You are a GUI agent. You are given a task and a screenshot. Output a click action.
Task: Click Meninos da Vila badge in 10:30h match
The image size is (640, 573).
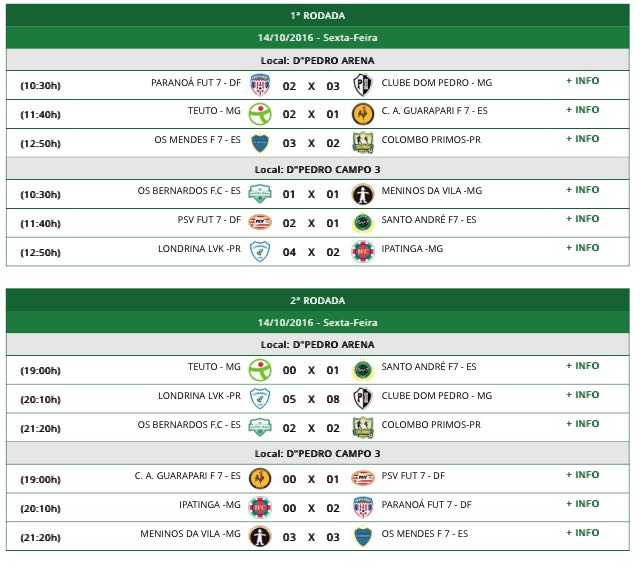pos(362,194)
